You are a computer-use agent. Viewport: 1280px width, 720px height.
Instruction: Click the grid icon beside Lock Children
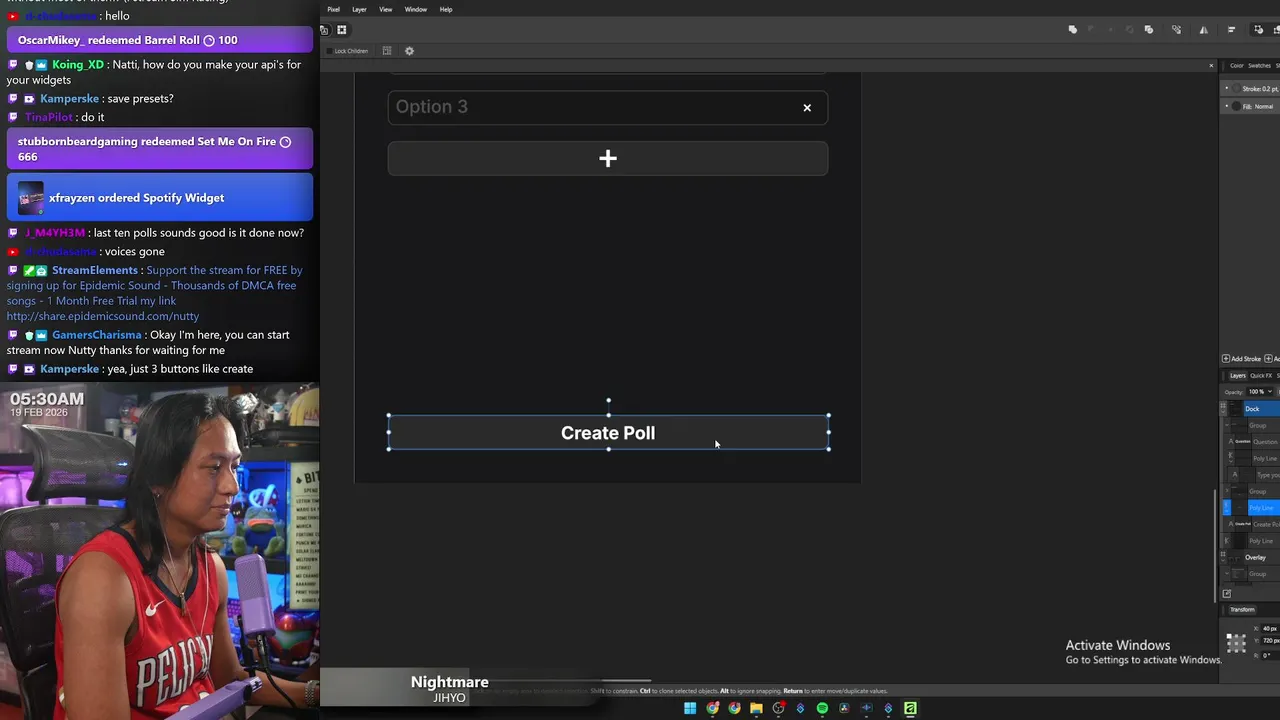coord(387,51)
